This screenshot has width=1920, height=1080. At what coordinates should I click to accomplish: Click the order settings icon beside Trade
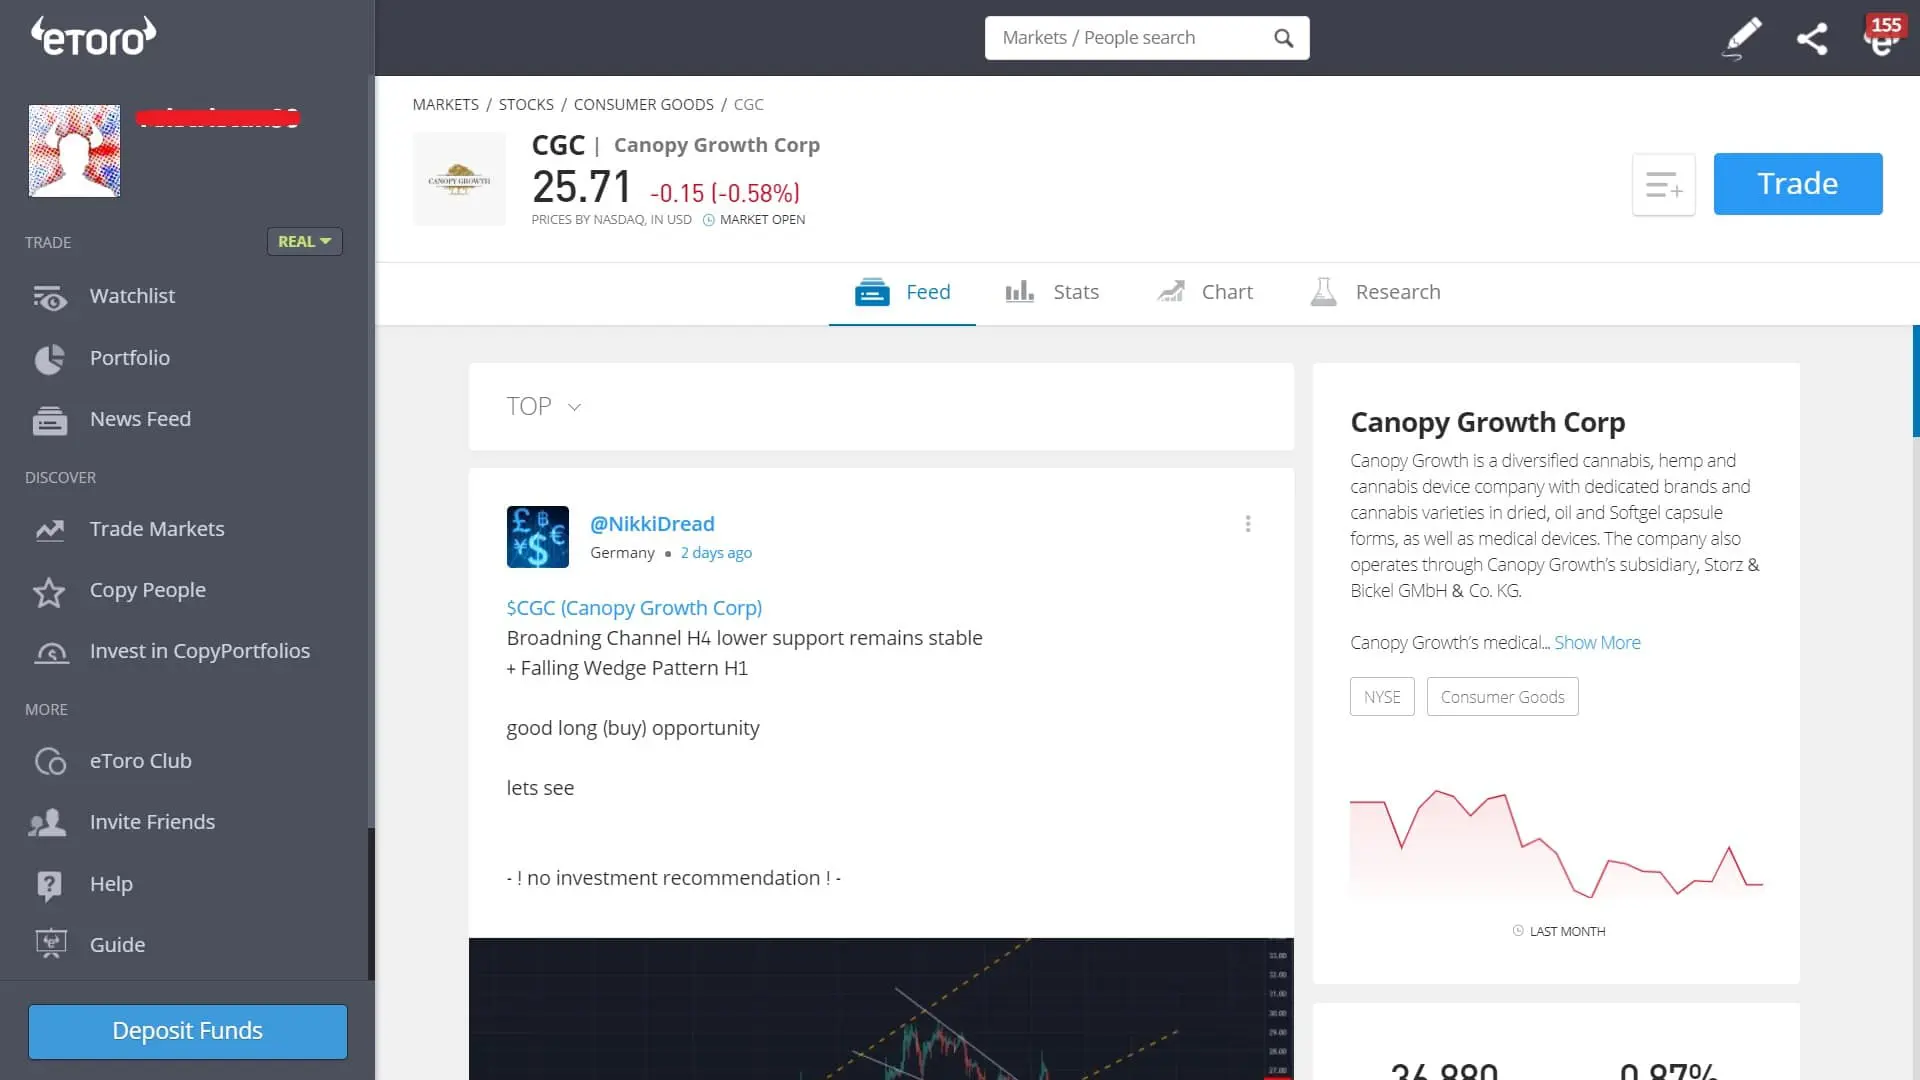click(x=1663, y=184)
